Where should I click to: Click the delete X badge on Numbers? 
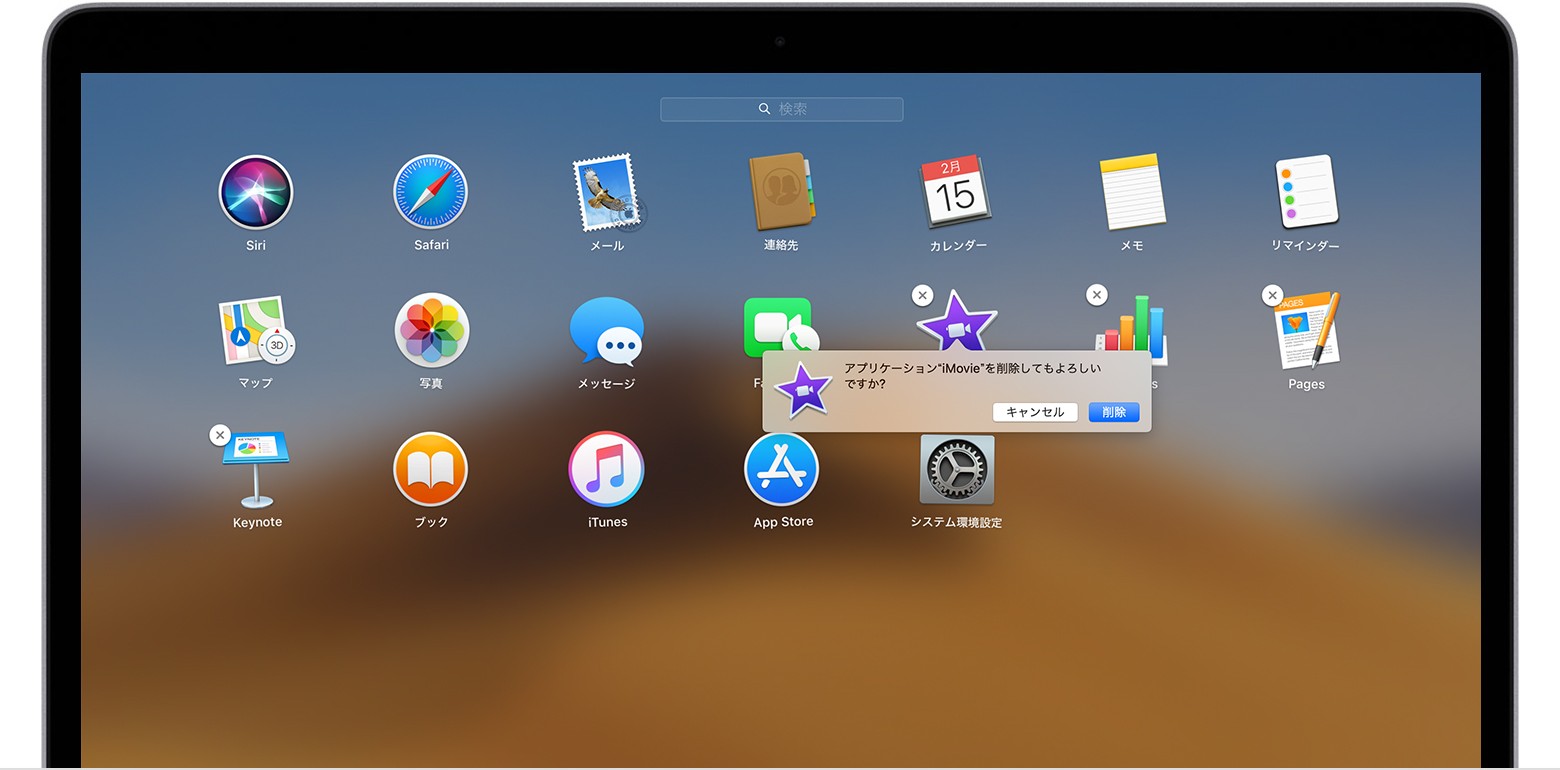[x=1097, y=295]
